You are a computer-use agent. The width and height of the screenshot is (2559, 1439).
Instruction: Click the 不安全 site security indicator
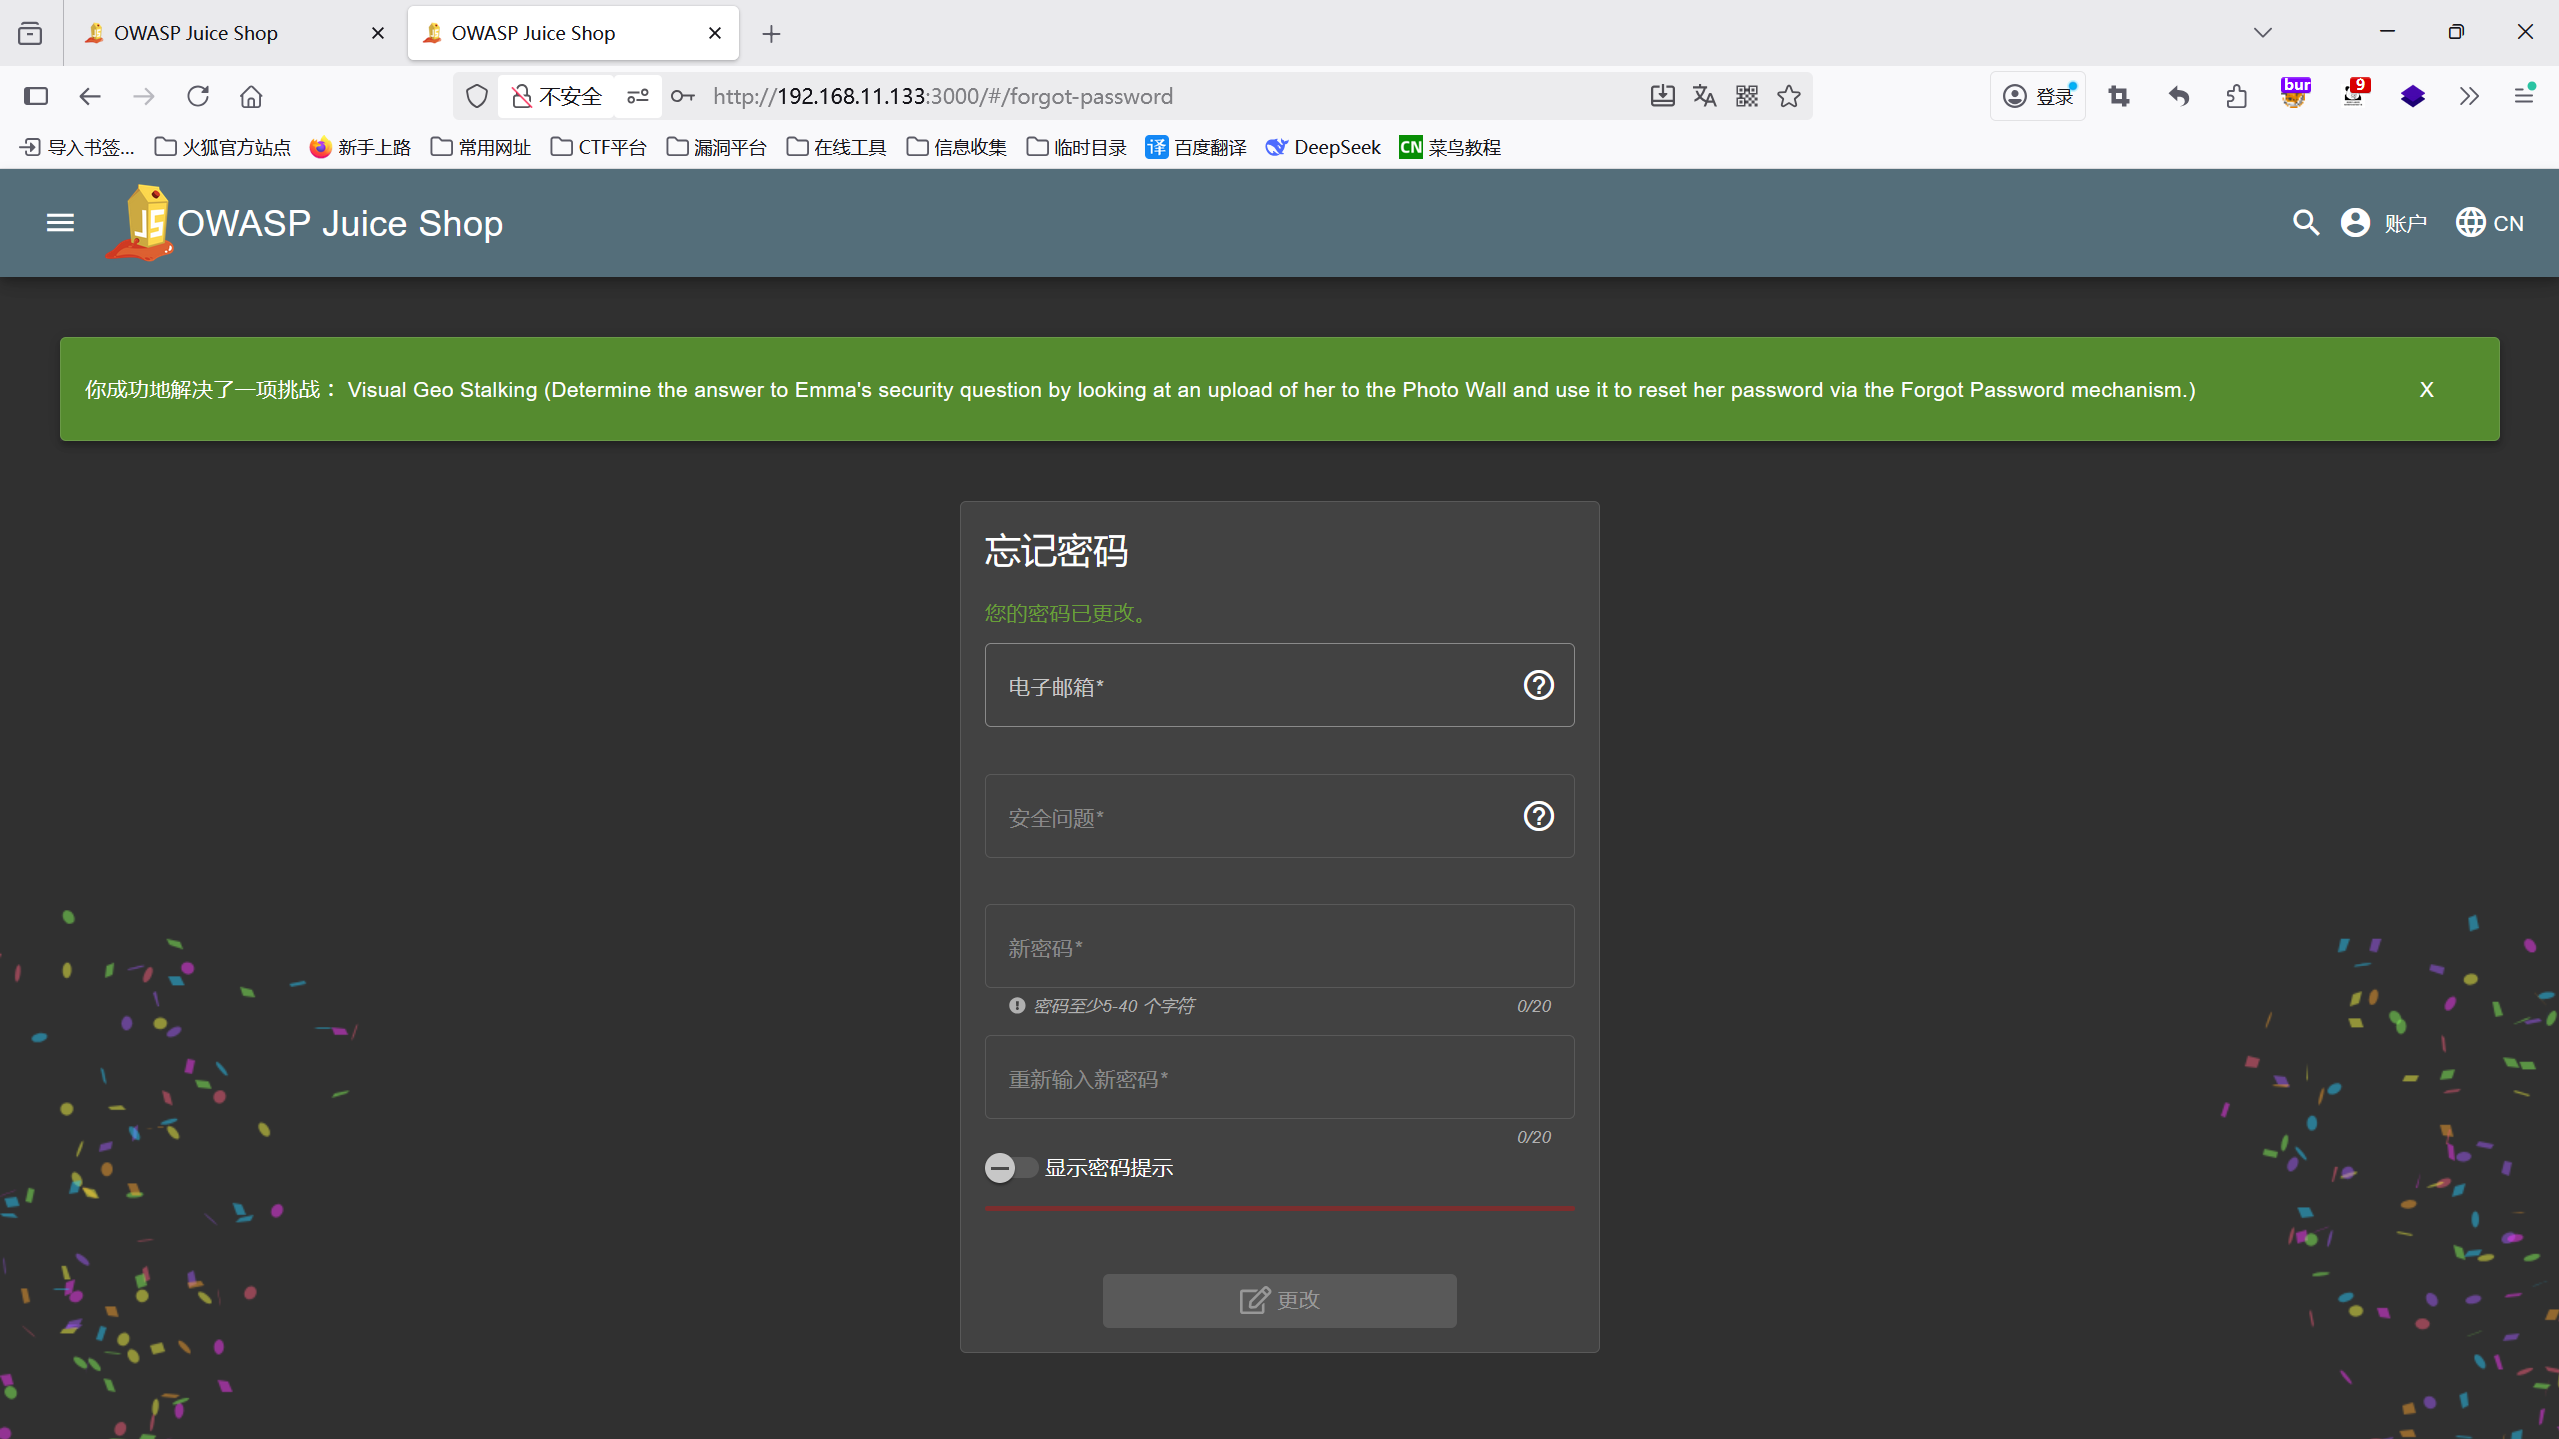click(557, 96)
